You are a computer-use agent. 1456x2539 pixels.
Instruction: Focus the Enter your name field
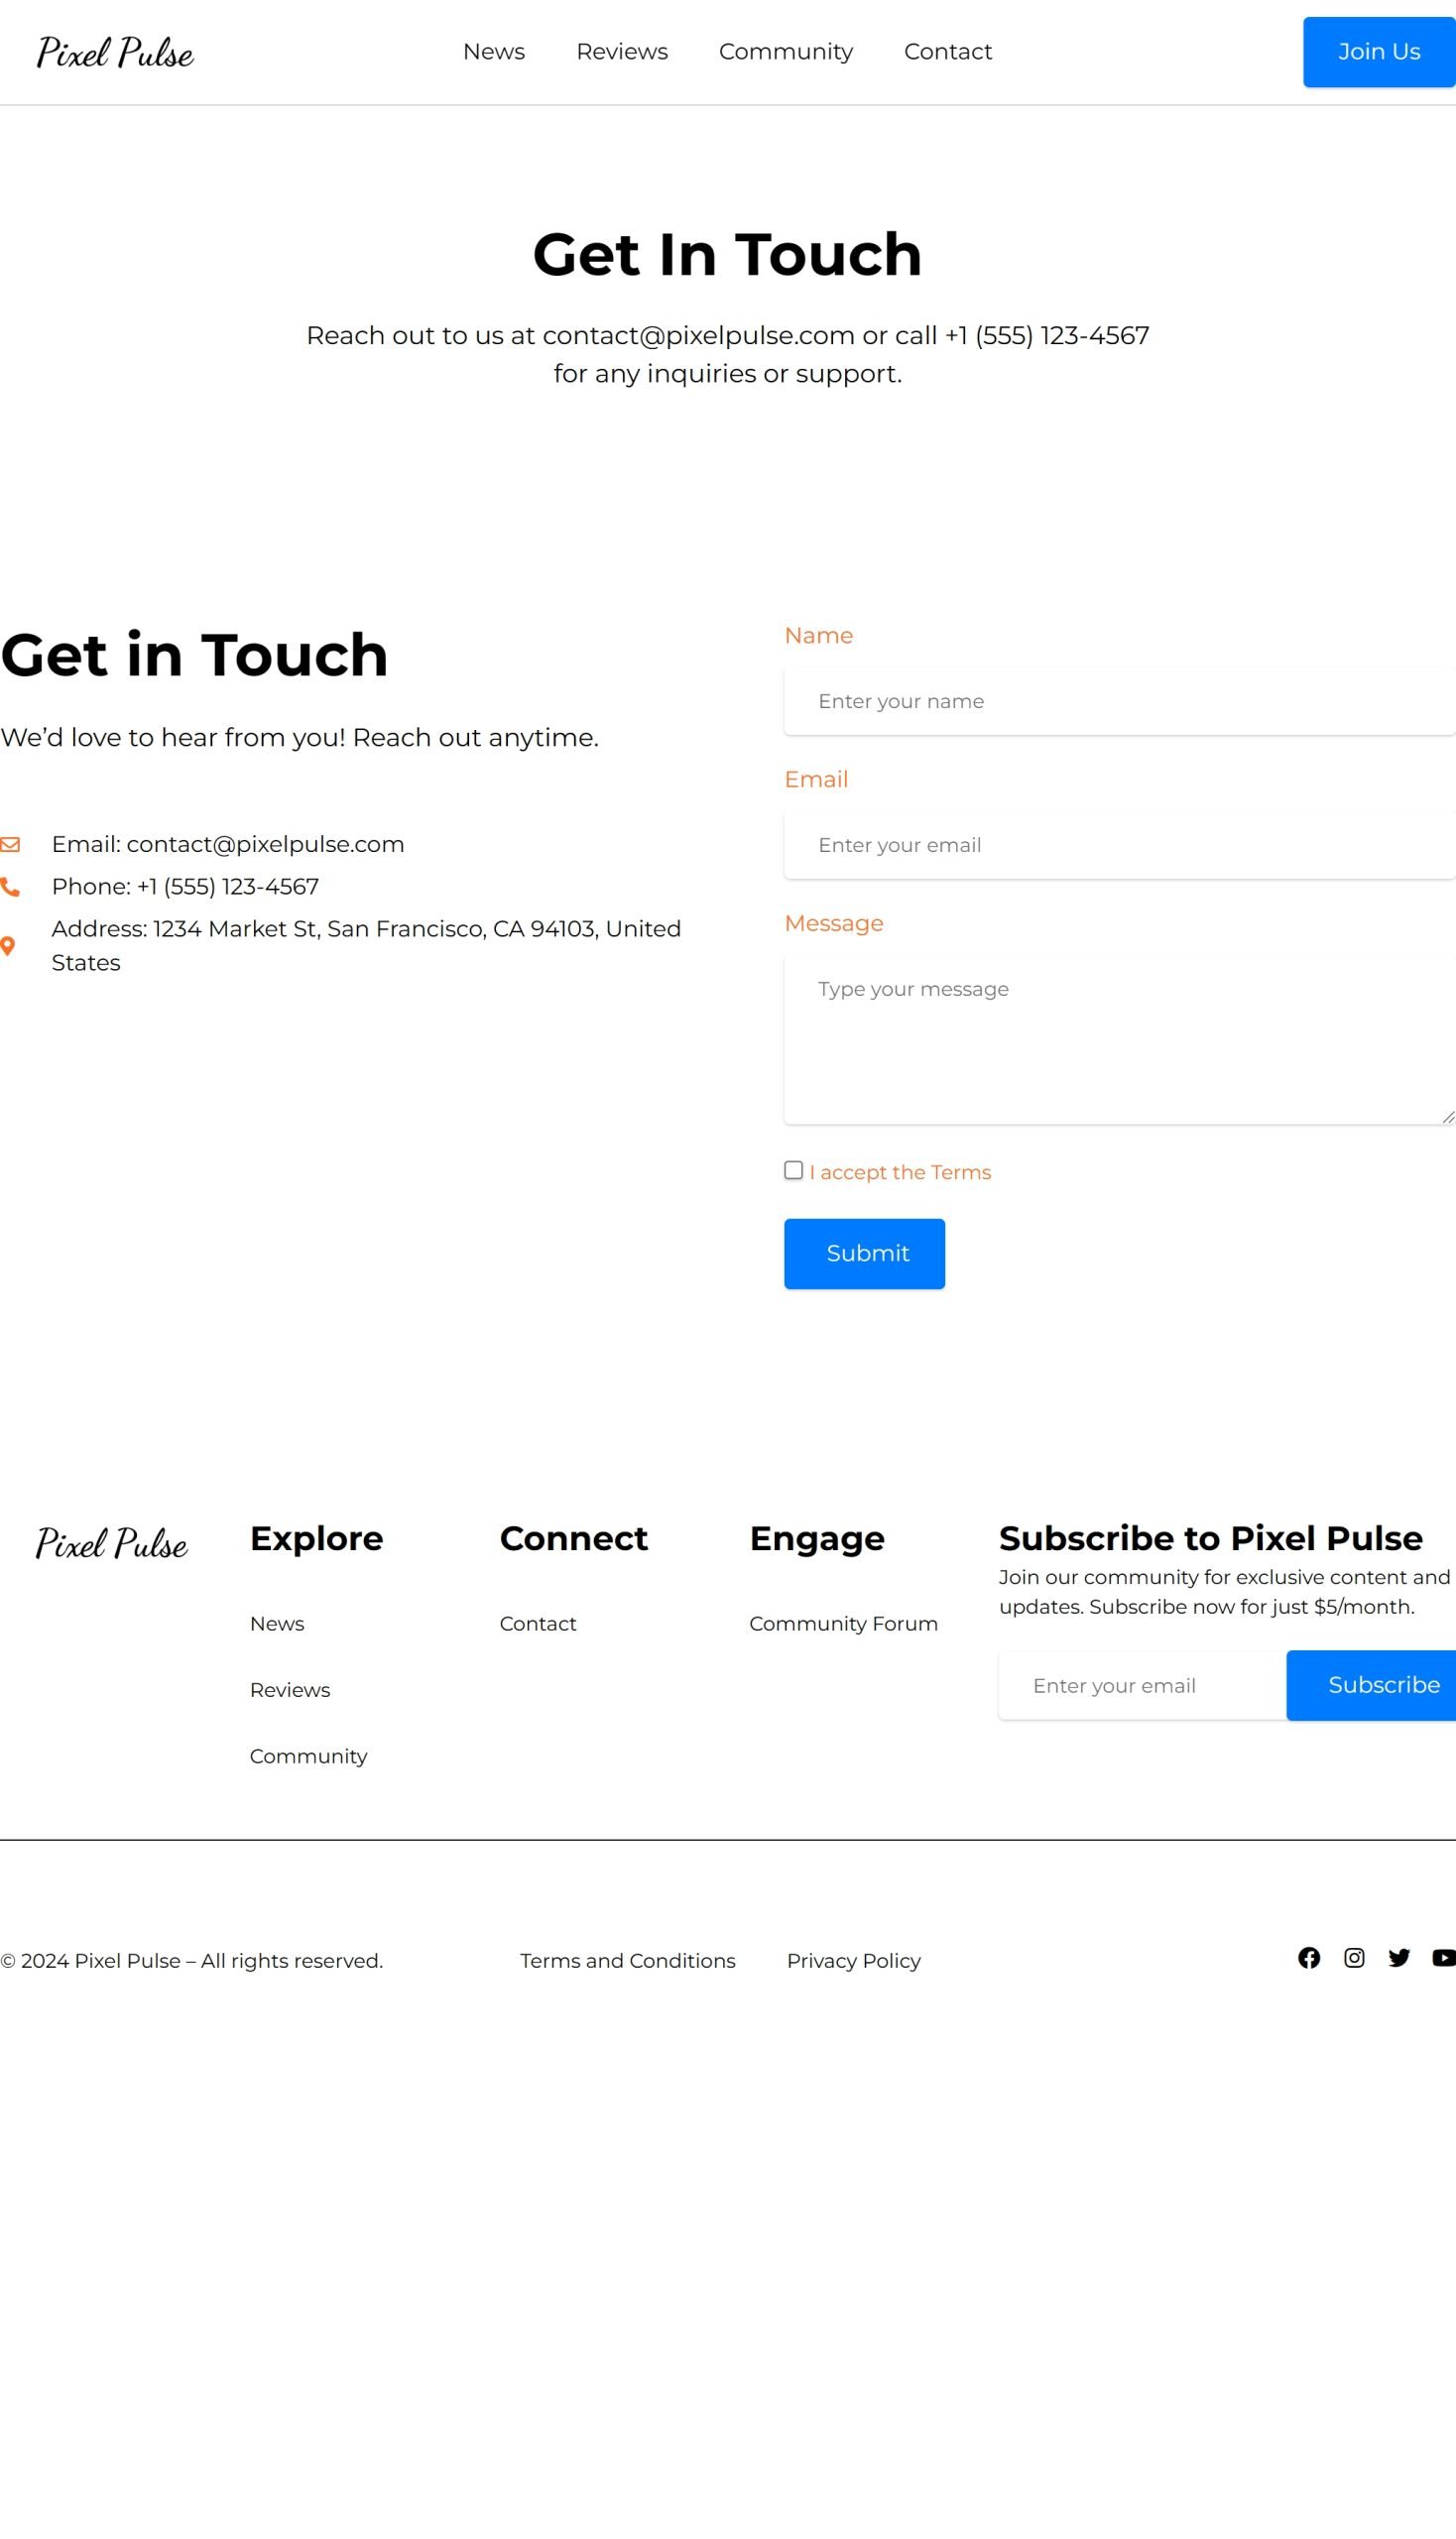coord(1120,701)
